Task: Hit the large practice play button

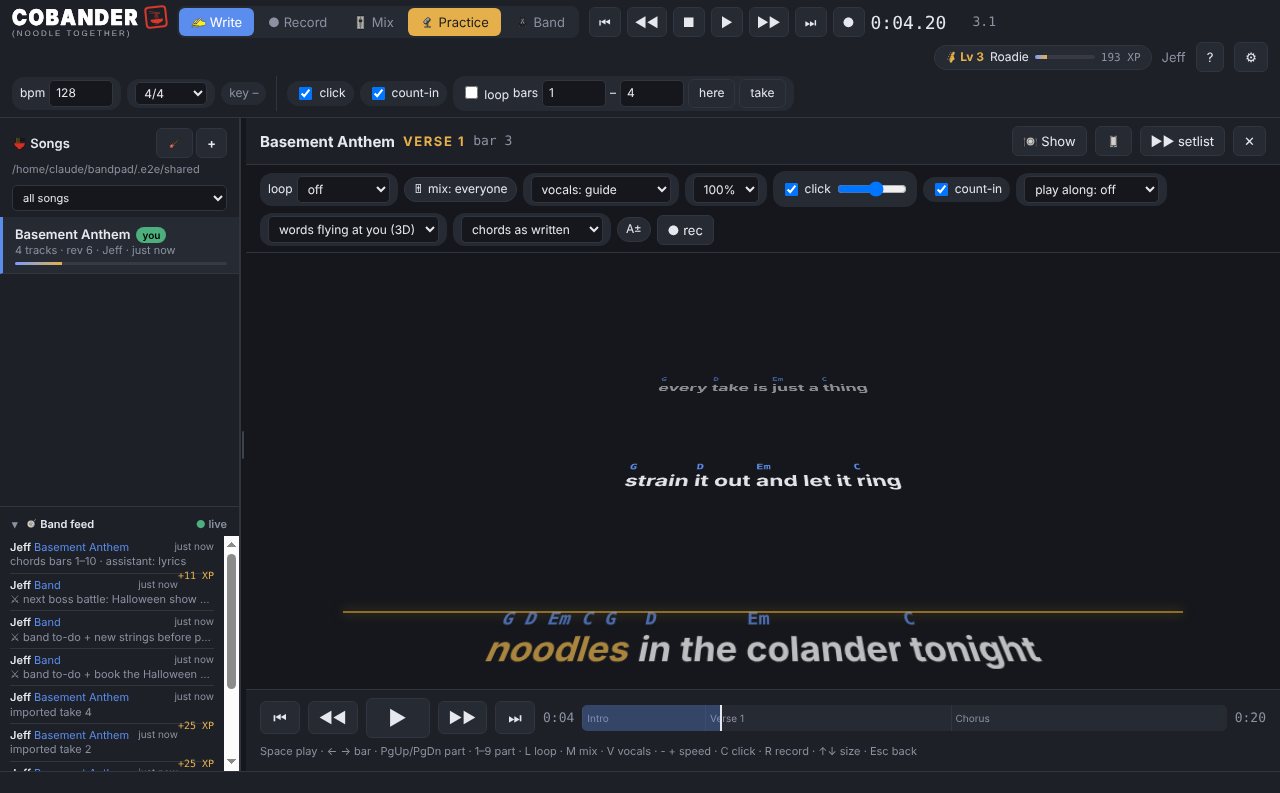Action: pyautogui.click(x=397, y=717)
